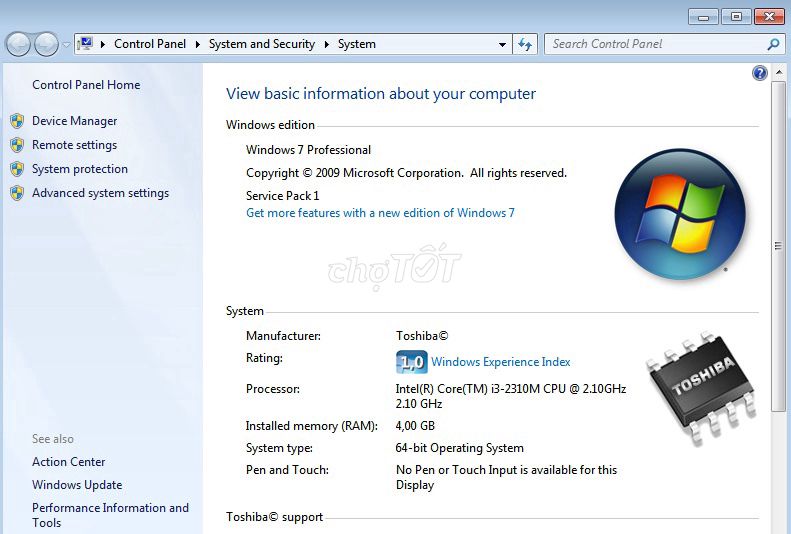
Task: Click the vertical scrollbar down arrow
Action: point(779,526)
